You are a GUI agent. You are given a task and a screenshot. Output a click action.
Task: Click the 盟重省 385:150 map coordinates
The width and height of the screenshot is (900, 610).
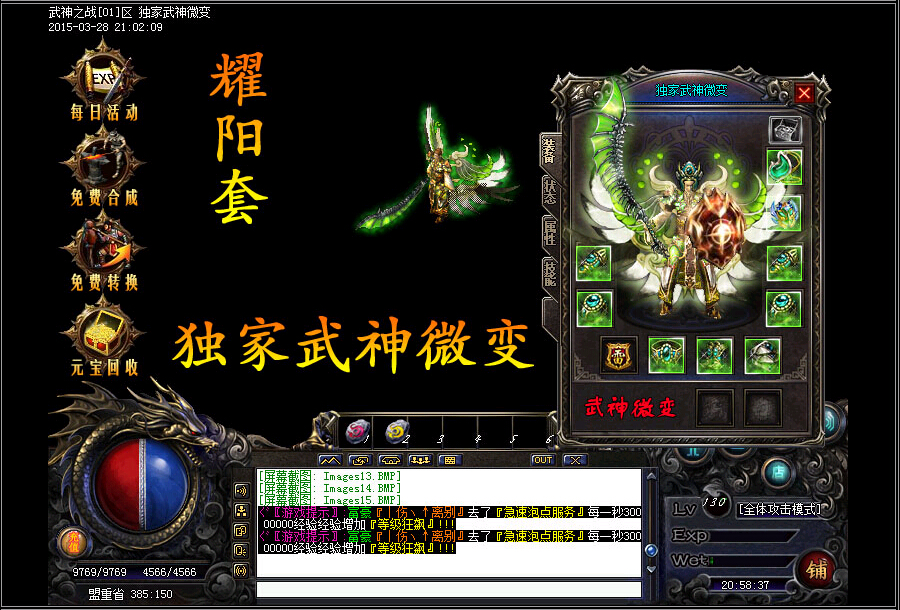(x=130, y=594)
